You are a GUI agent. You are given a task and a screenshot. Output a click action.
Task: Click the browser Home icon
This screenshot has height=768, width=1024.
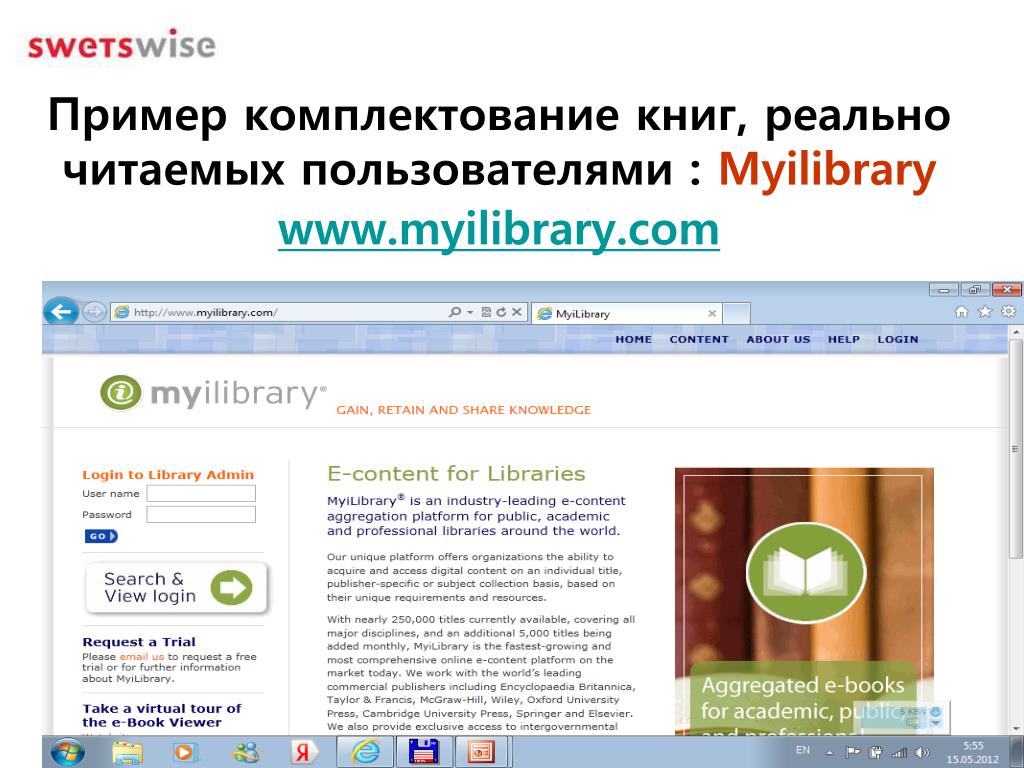[961, 312]
